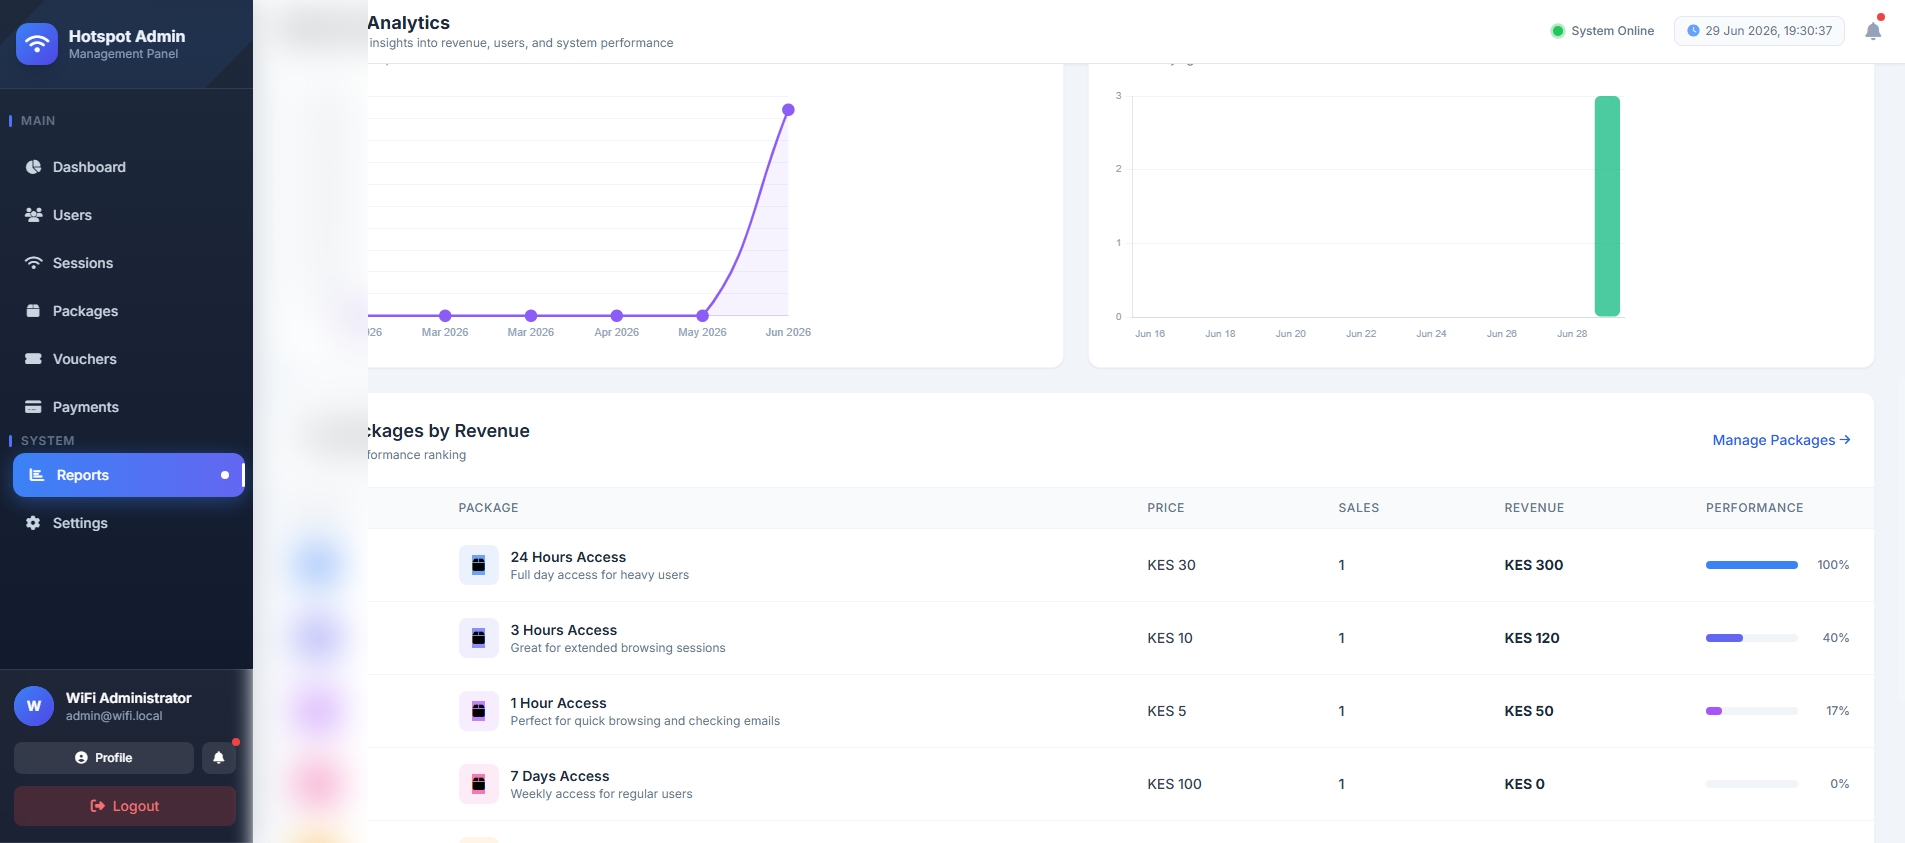
Task: Open Settings from the sidebar
Action: [128, 523]
